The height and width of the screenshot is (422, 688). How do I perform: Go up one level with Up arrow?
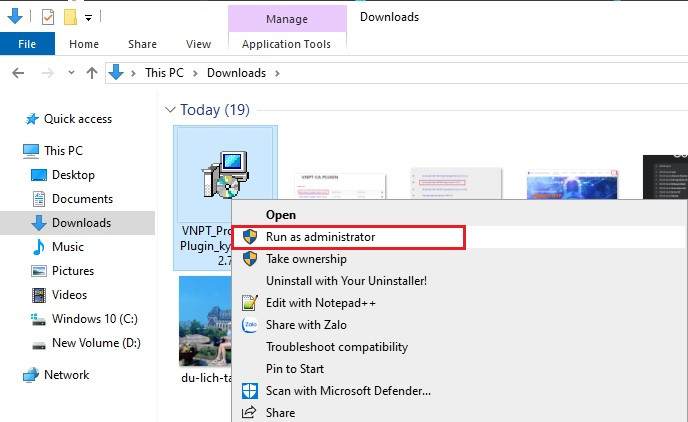[92, 73]
